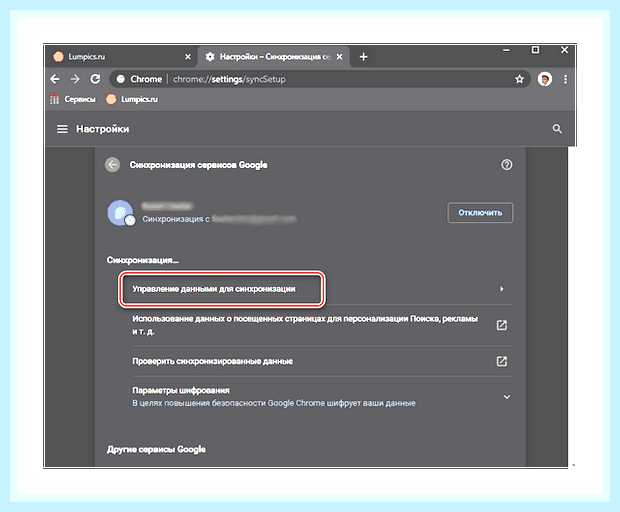Expand Параметры шифрования chevron

coord(507,397)
